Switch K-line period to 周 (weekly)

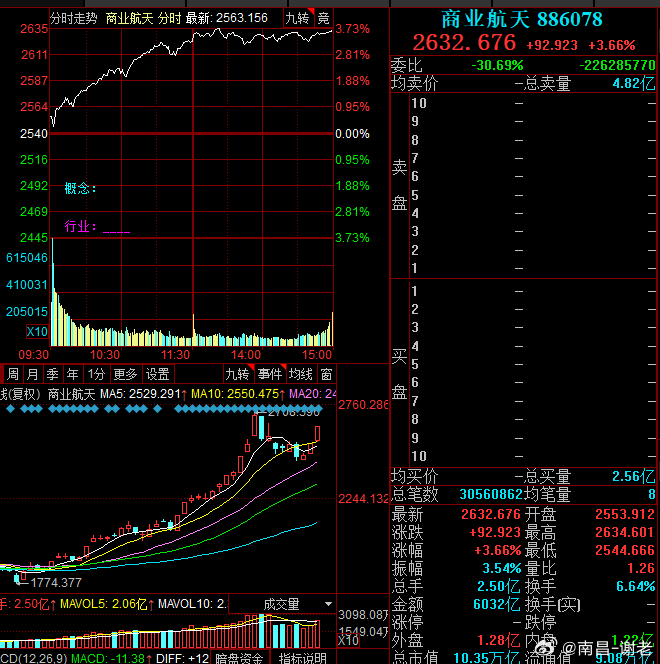(x=13, y=374)
